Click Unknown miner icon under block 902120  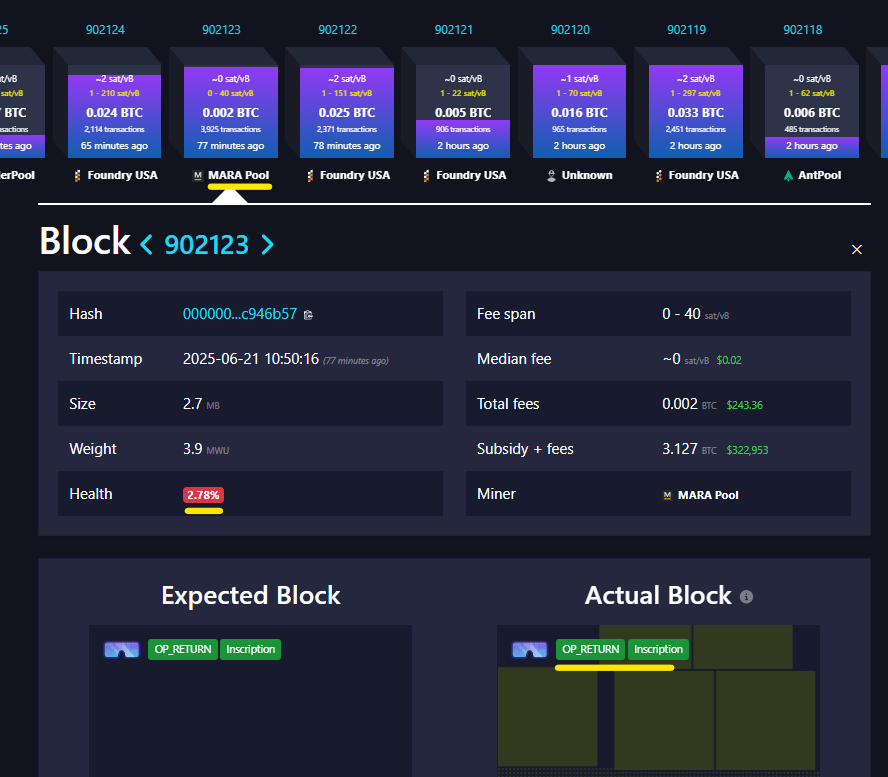coord(551,176)
